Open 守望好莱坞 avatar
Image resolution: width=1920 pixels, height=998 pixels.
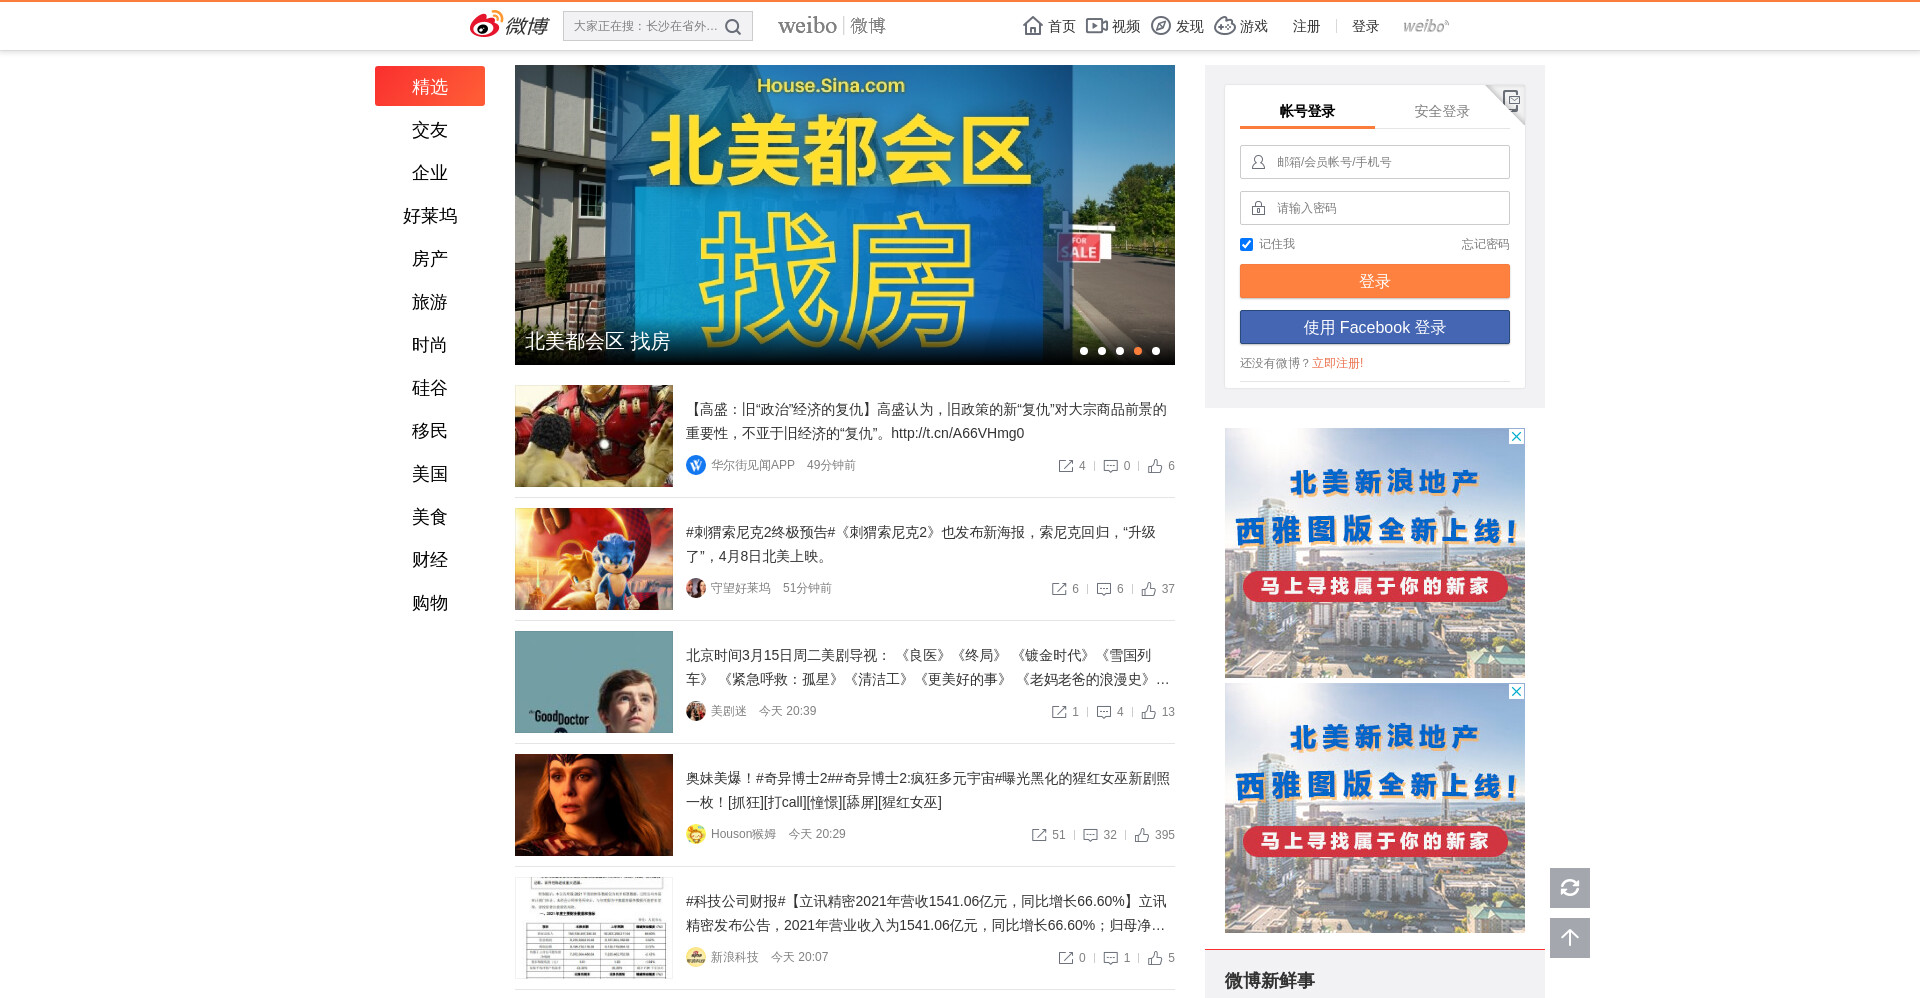696,588
